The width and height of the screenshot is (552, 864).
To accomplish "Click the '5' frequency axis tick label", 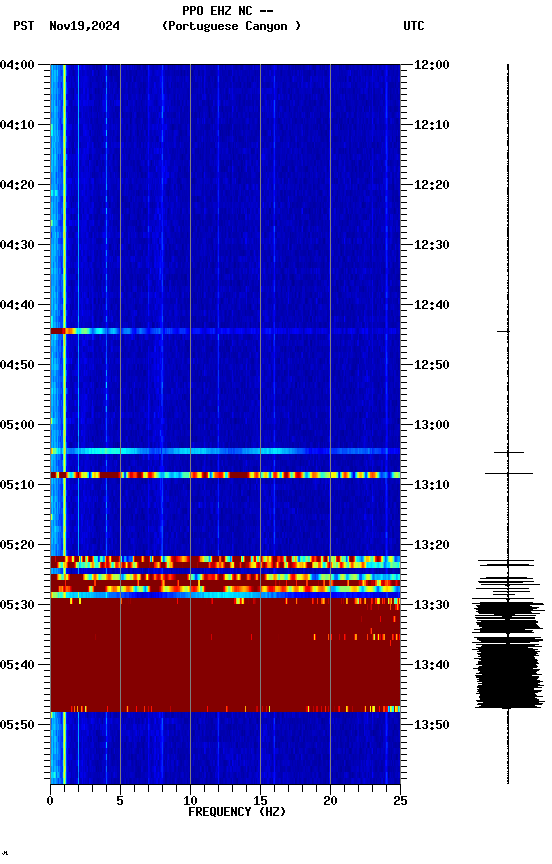I will 120,801.
